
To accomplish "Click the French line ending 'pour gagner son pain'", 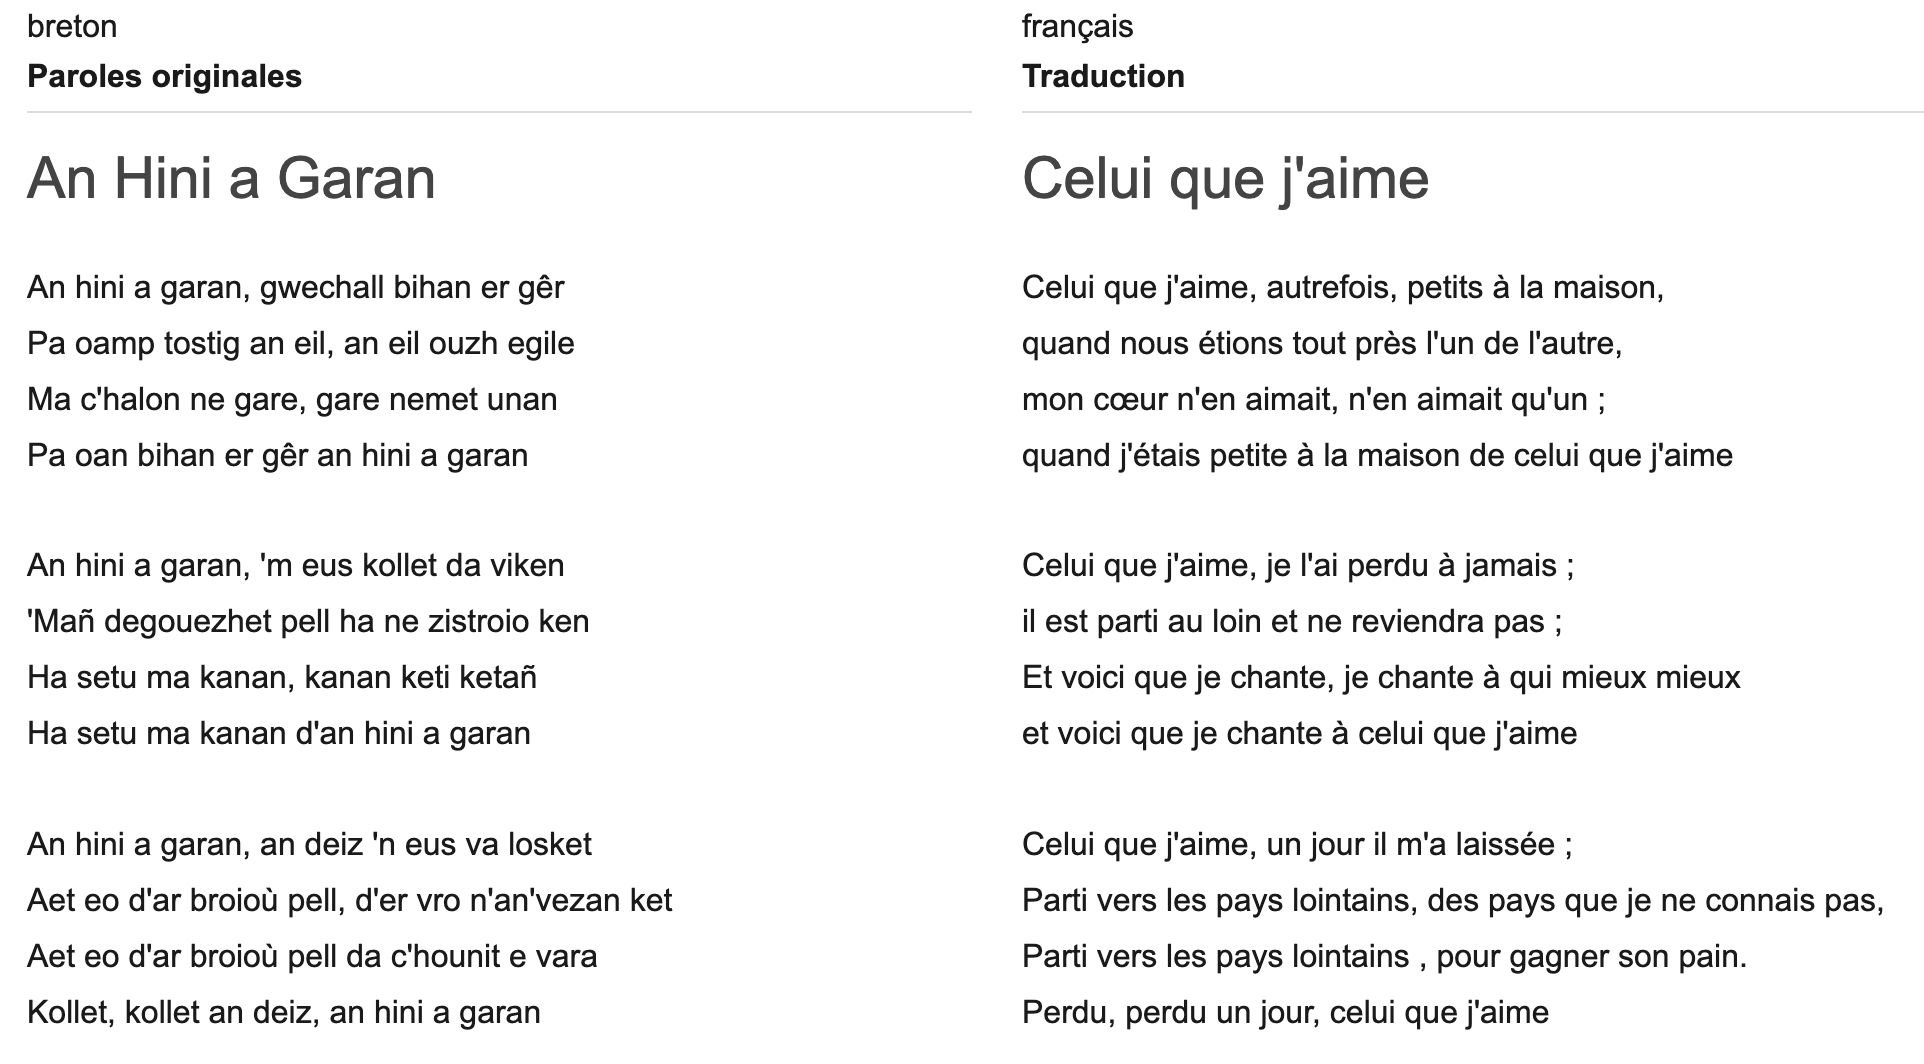I will 1384,957.
